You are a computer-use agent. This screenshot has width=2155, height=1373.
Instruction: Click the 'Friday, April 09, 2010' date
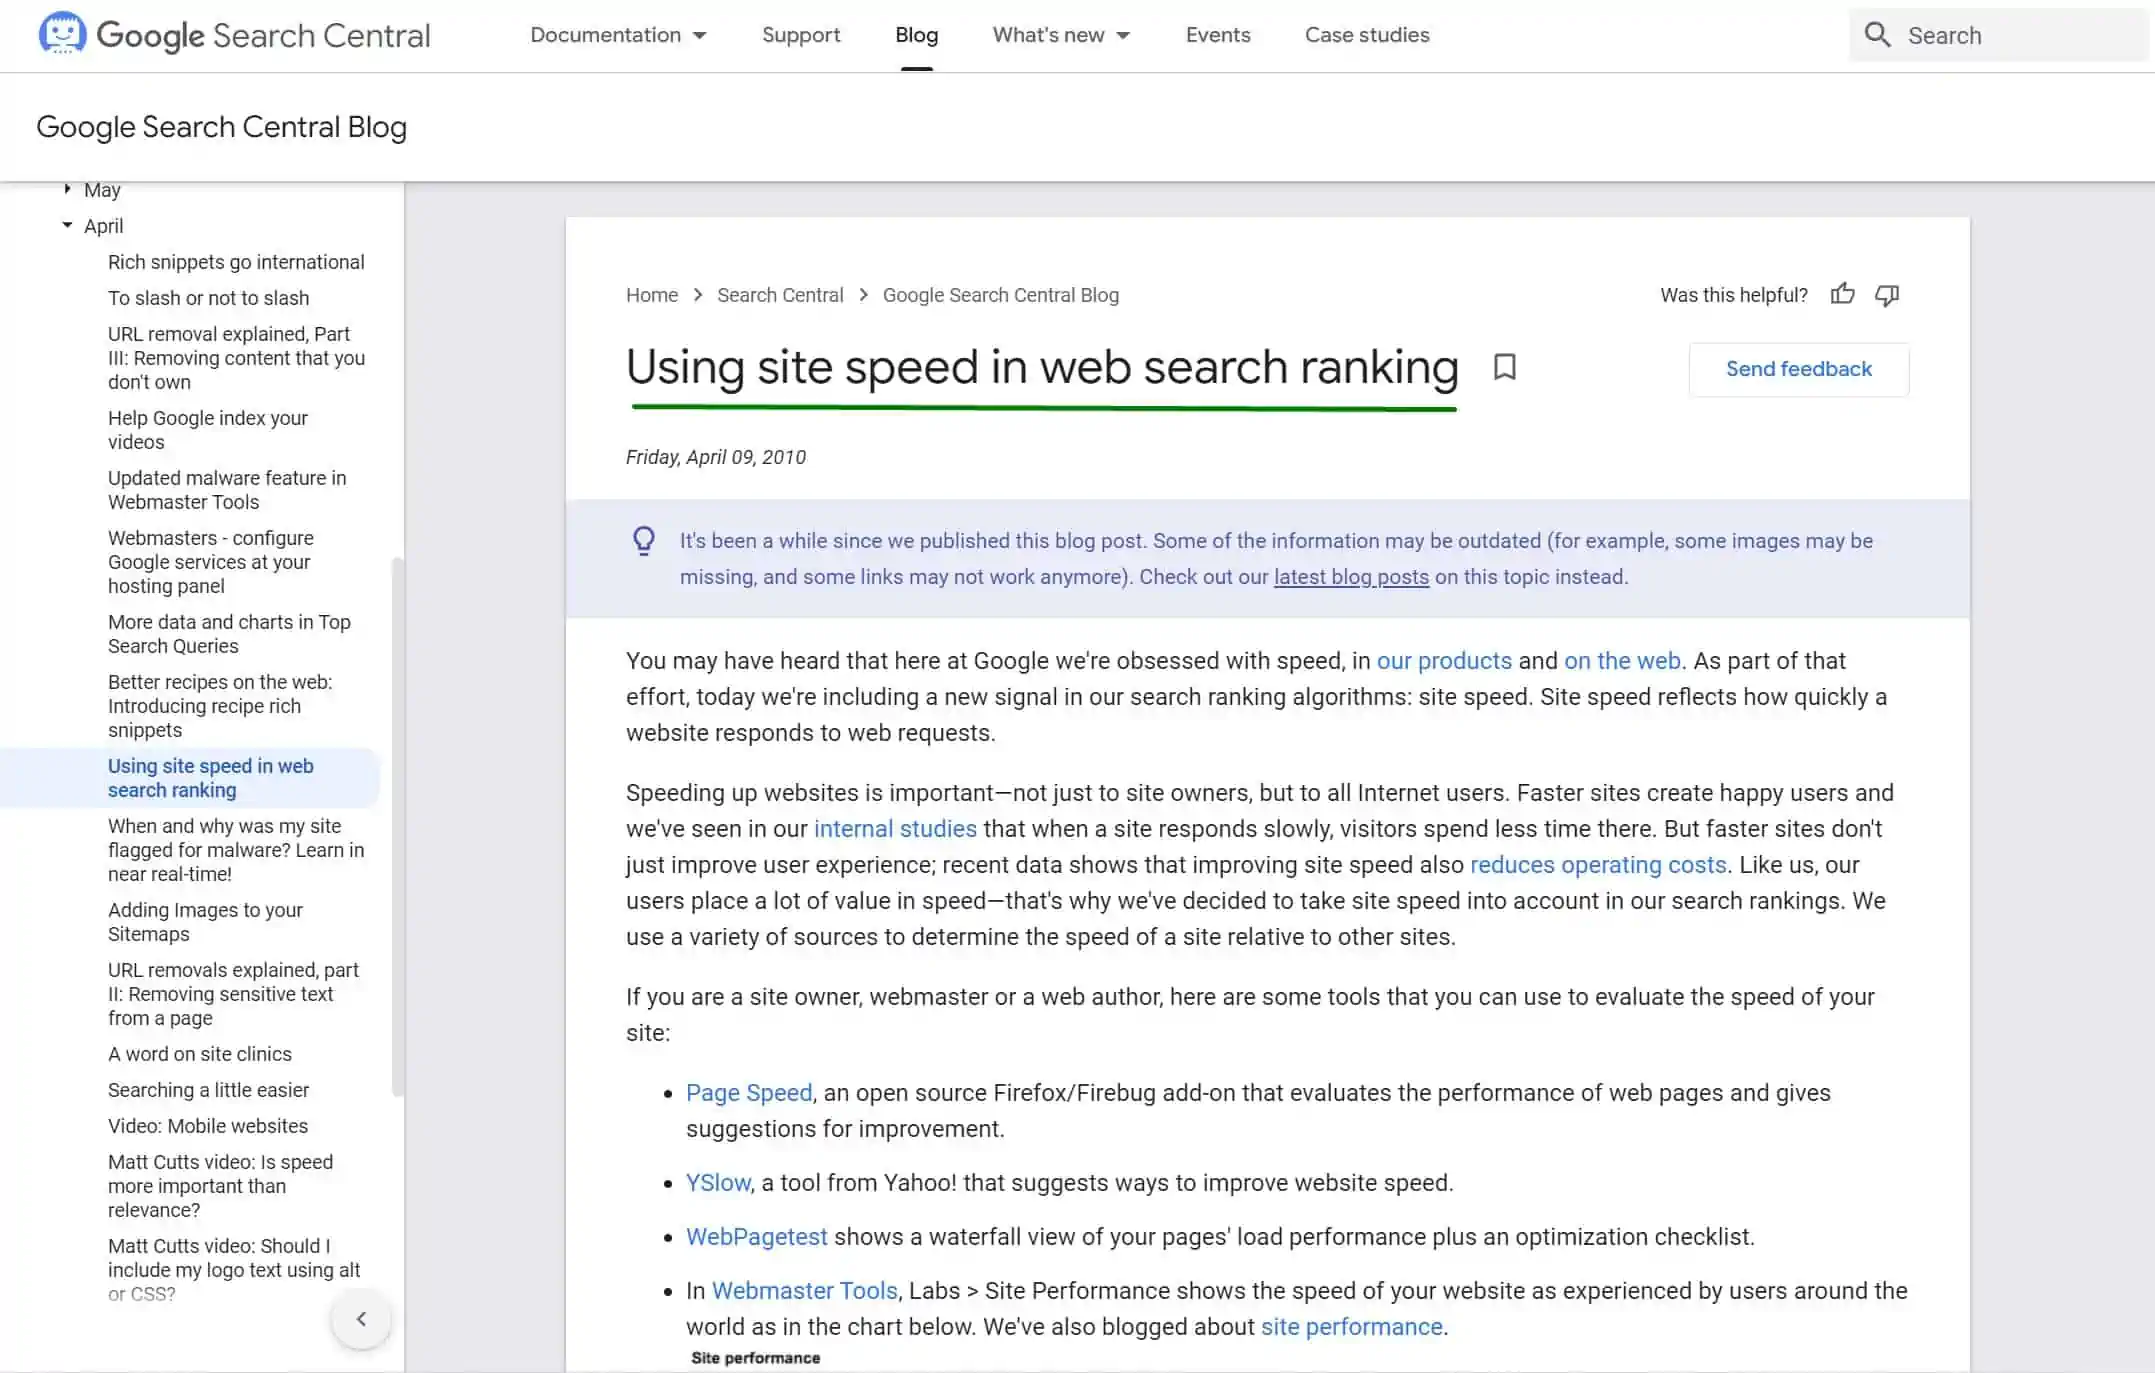coord(715,457)
